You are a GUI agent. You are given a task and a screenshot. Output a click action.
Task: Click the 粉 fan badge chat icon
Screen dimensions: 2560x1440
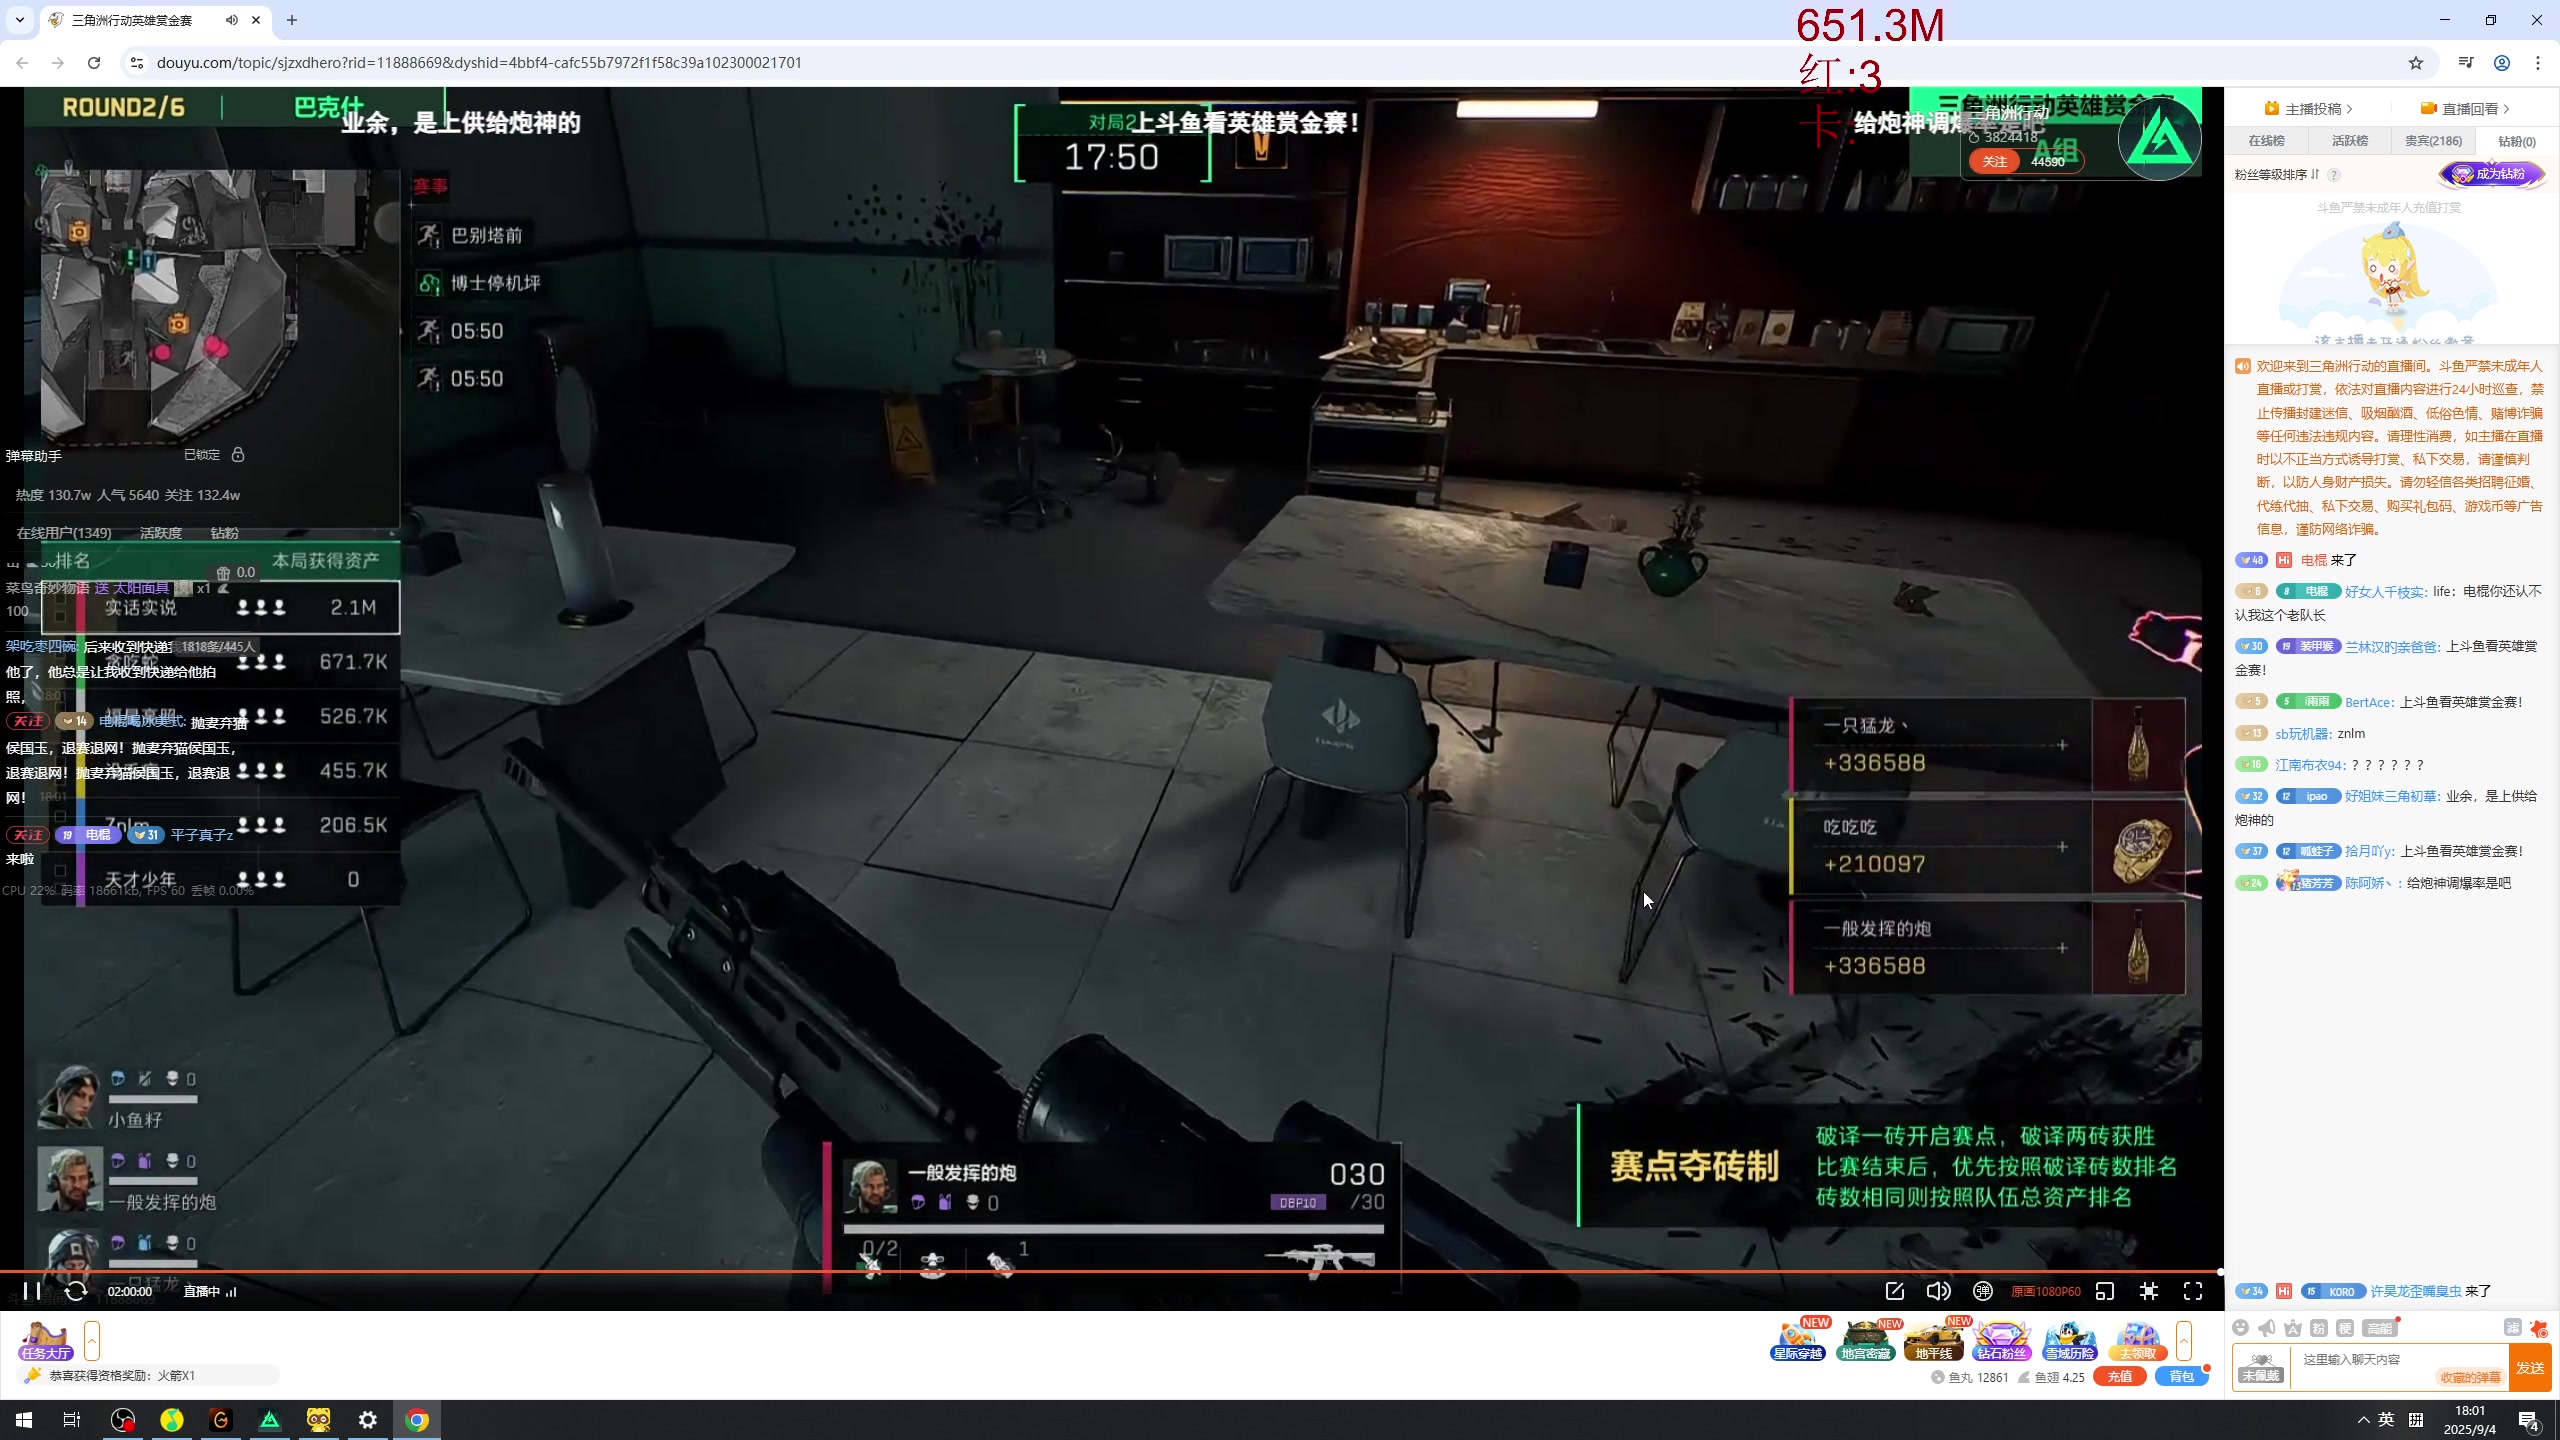(2319, 1328)
